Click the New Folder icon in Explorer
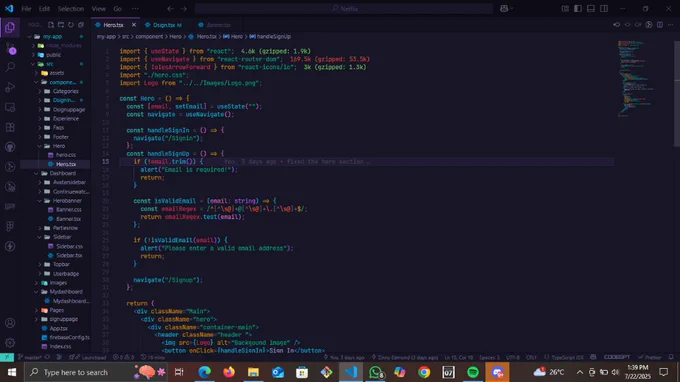 61,25
